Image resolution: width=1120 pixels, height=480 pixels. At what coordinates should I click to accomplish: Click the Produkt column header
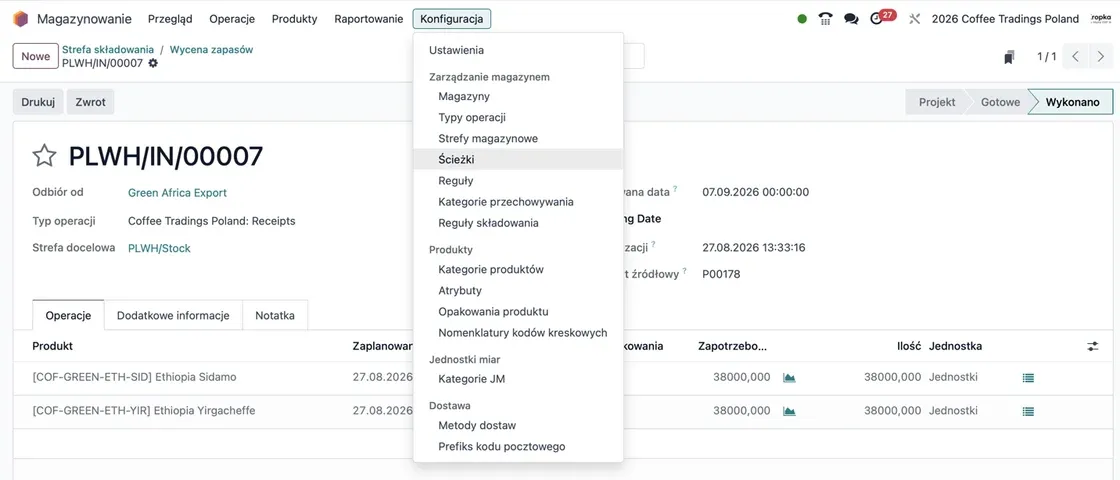(x=53, y=346)
